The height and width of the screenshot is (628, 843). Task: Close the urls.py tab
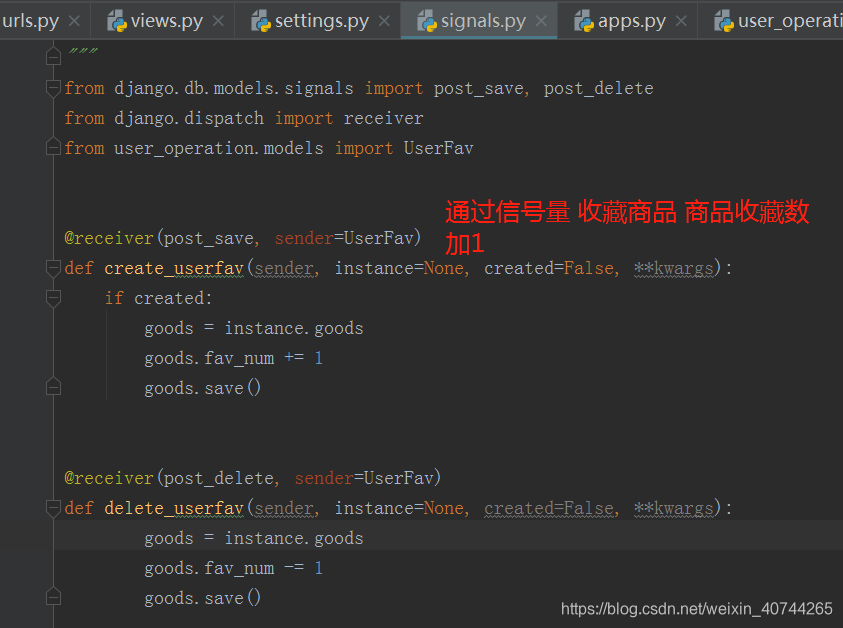[x=74, y=21]
